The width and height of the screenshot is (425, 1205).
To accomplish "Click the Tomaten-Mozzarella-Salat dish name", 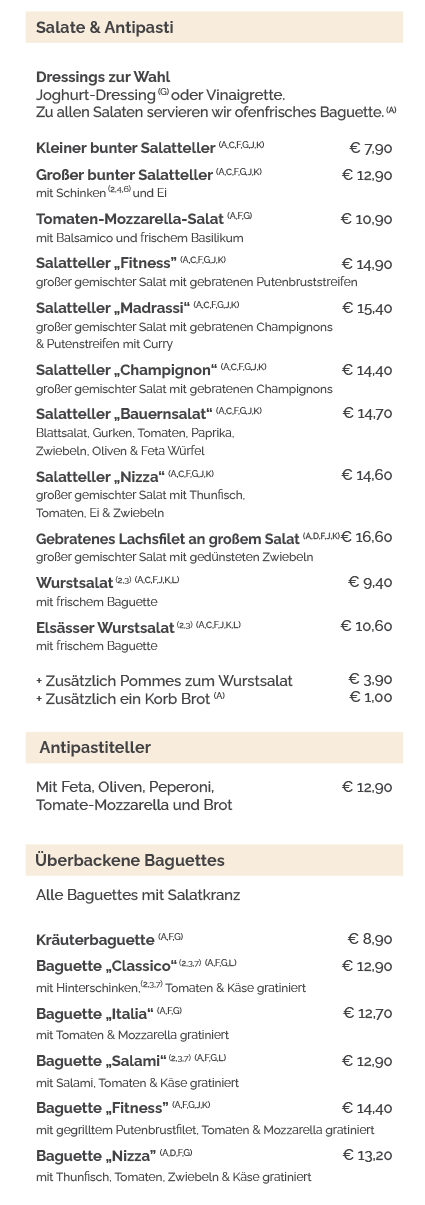I will coord(130,218).
